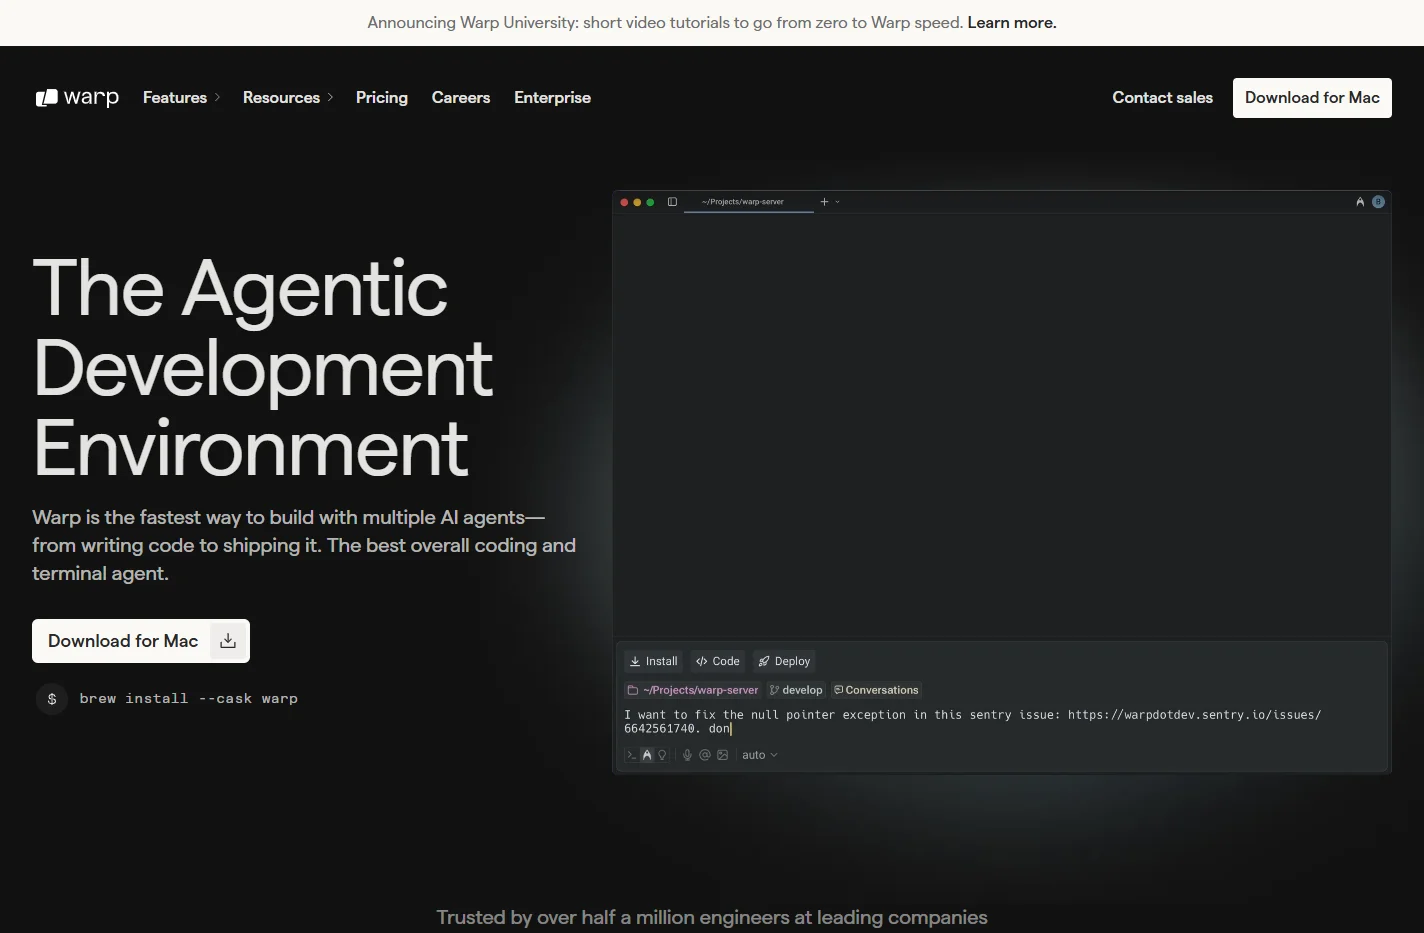Click the Trusted by over half a million text
The image size is (1424, 933).
tap(712, 917)
